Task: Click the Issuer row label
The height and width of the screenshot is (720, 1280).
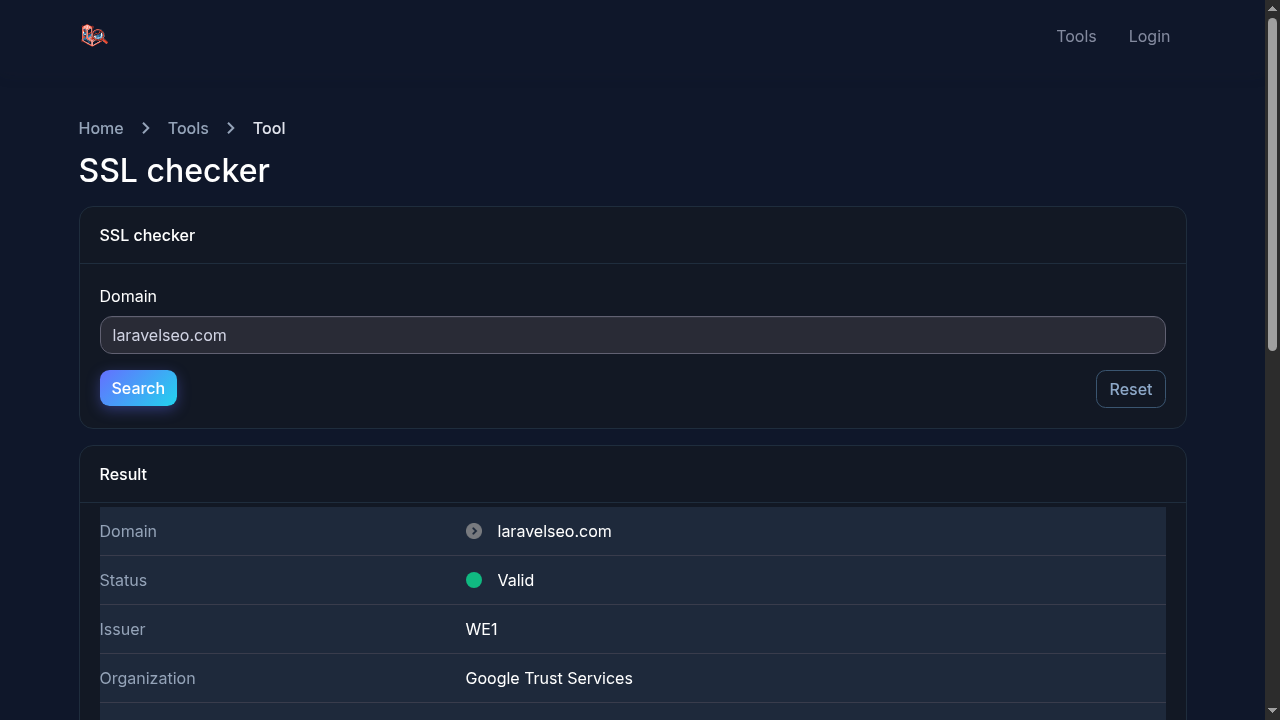Action: click(122, 629)
